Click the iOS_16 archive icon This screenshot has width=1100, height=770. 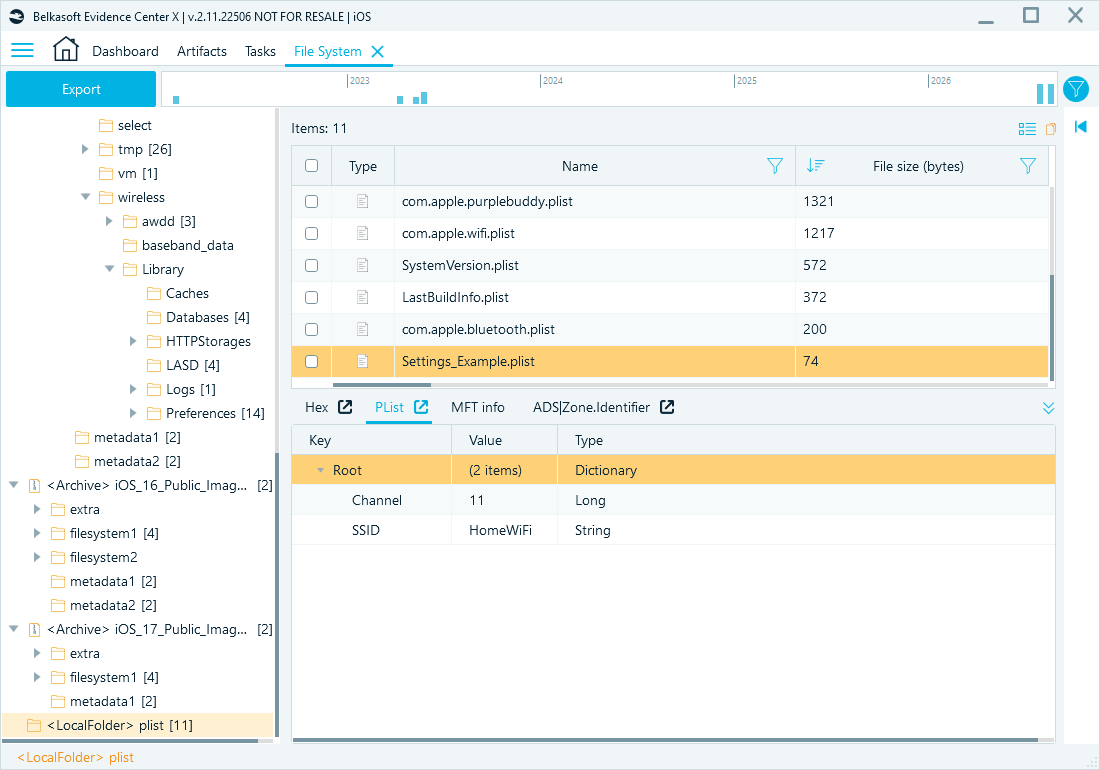pos(34,485)
